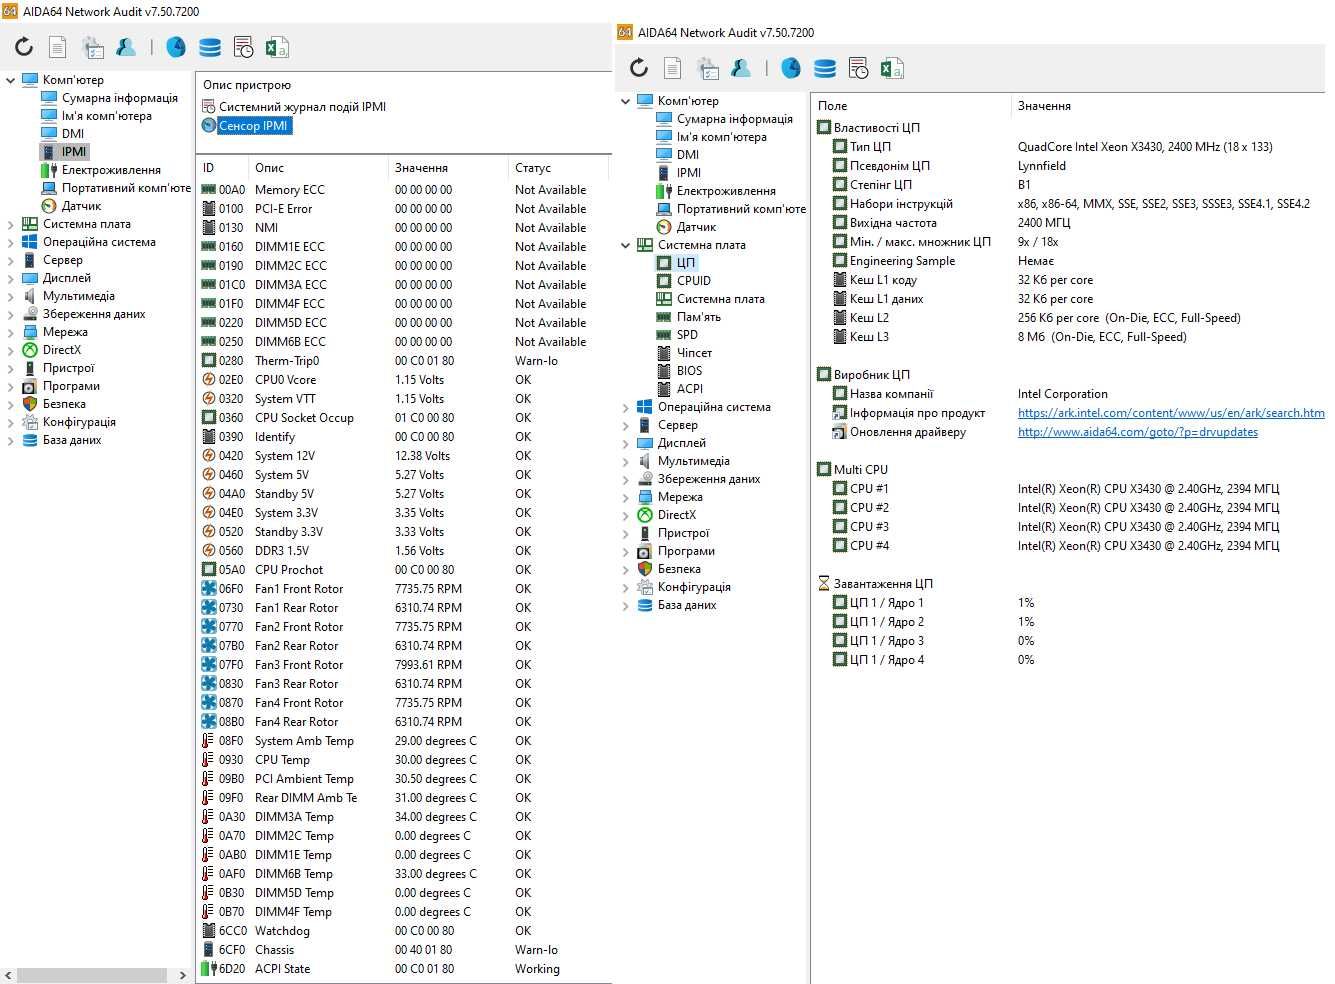Expand Мережа in left window tree
The height and width of the screenshot is (984, 1335).
11,332
